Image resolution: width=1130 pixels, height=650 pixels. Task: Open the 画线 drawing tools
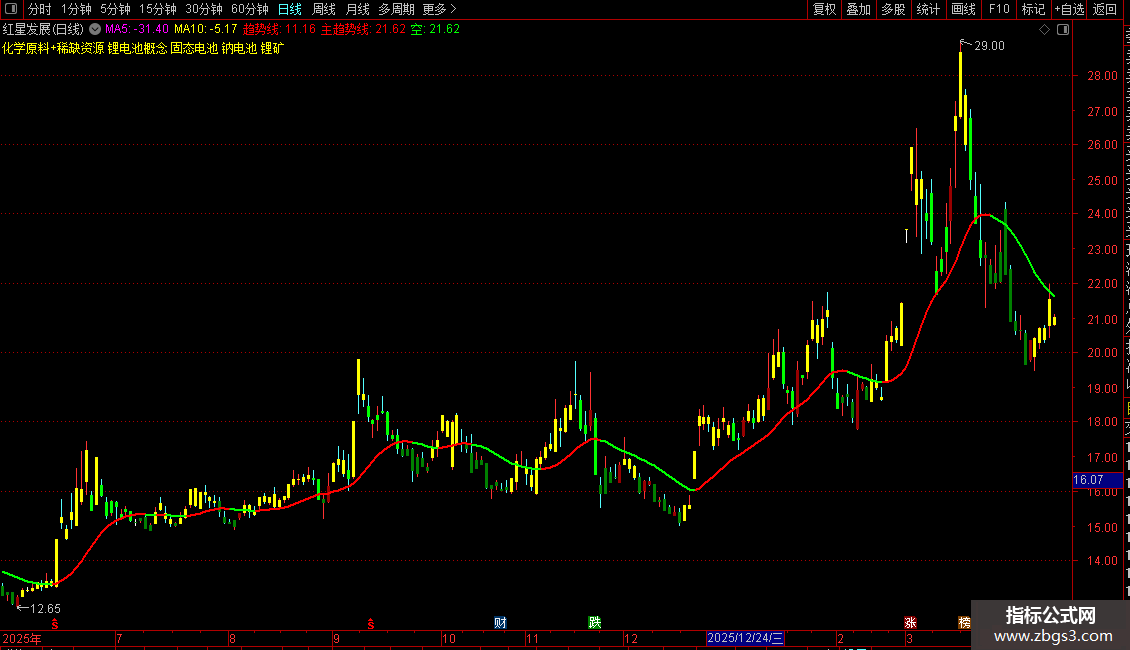(963, 9)
